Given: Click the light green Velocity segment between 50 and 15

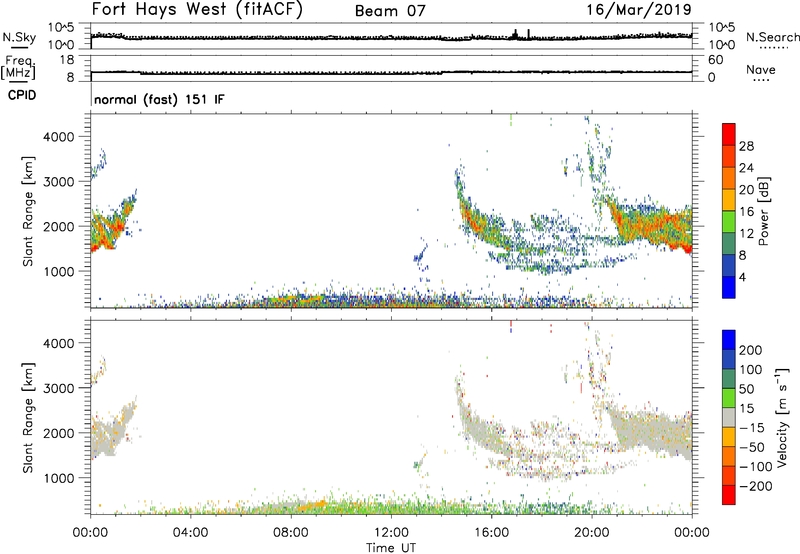Looking at the screenshot, I should tap(729, 398).
